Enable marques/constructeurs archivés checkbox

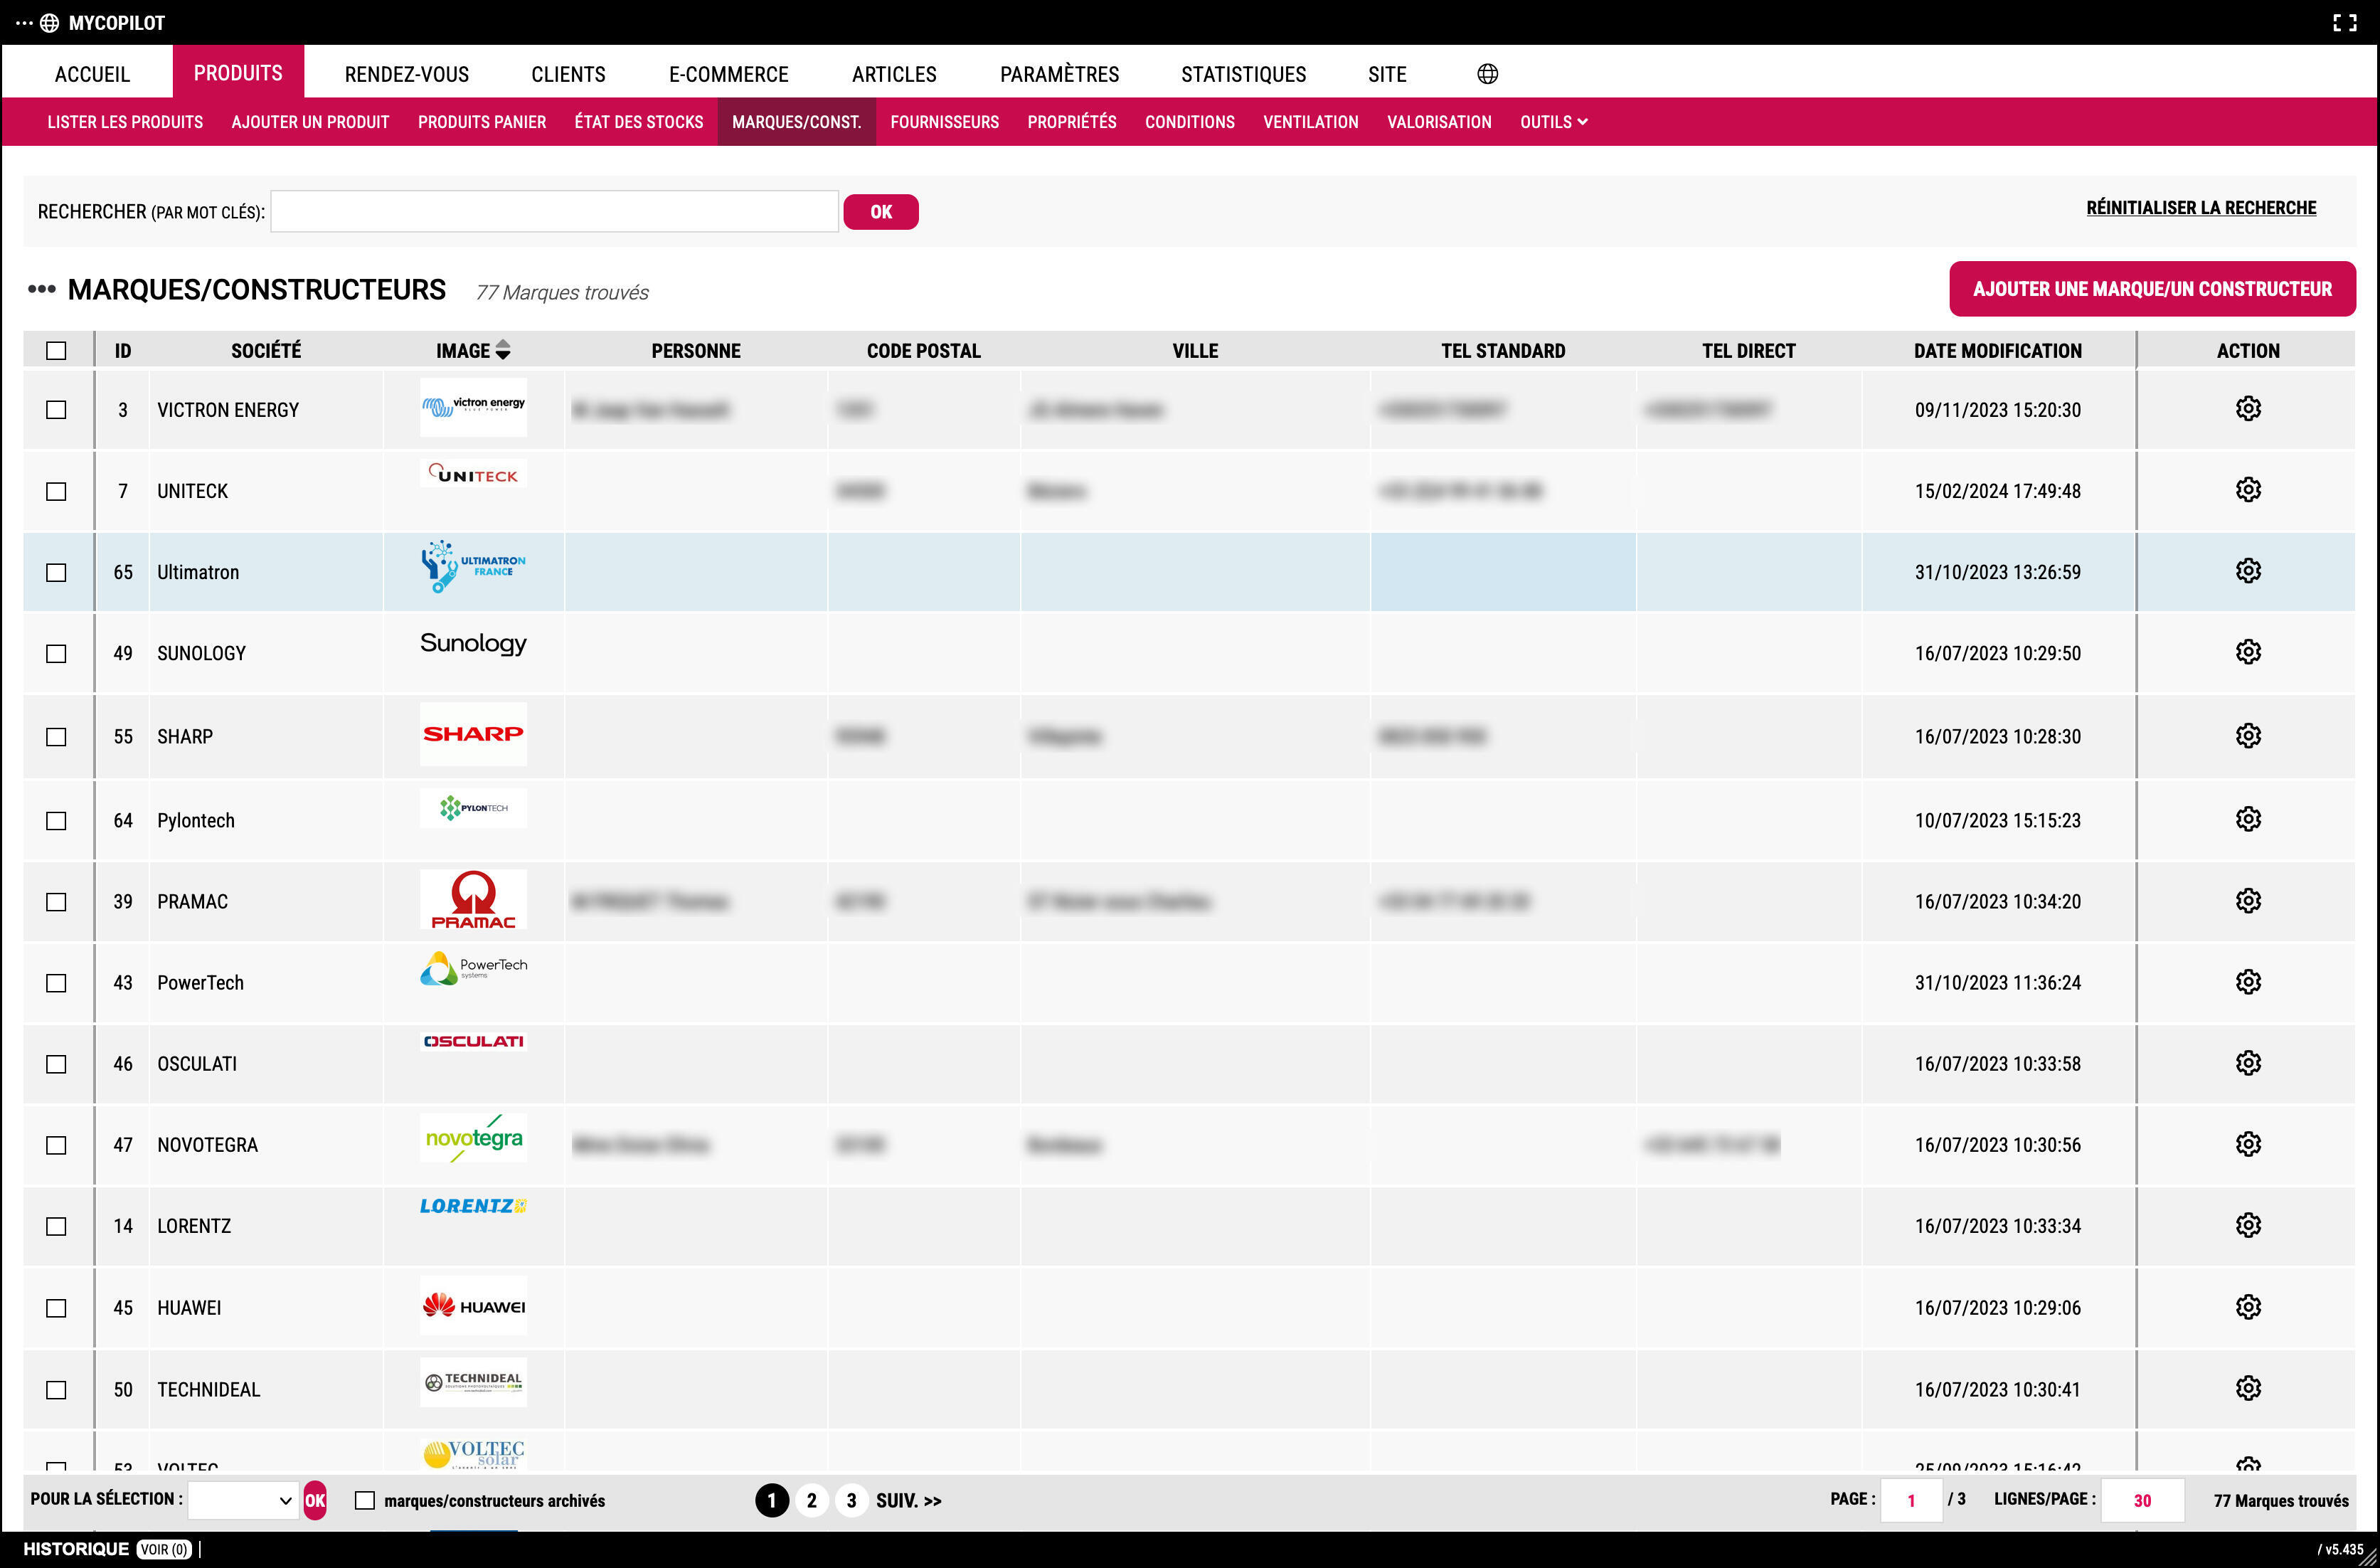(365, 1500)
